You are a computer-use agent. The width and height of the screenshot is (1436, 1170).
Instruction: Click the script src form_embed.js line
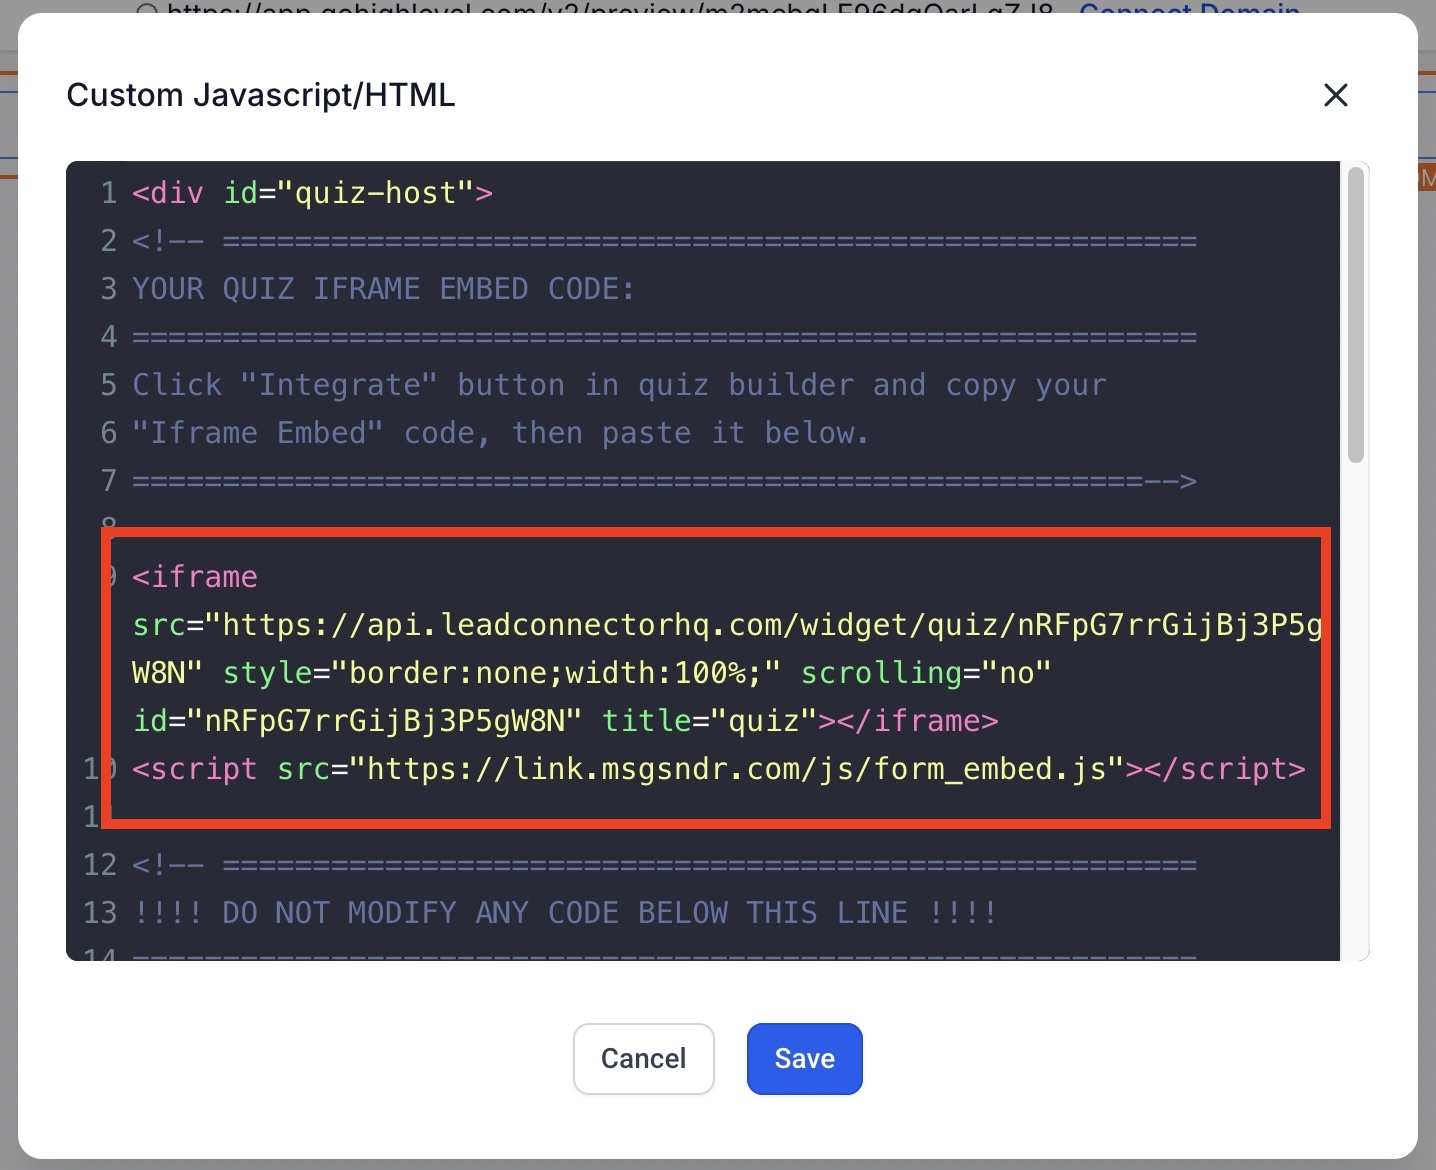[x=718, y=768]
